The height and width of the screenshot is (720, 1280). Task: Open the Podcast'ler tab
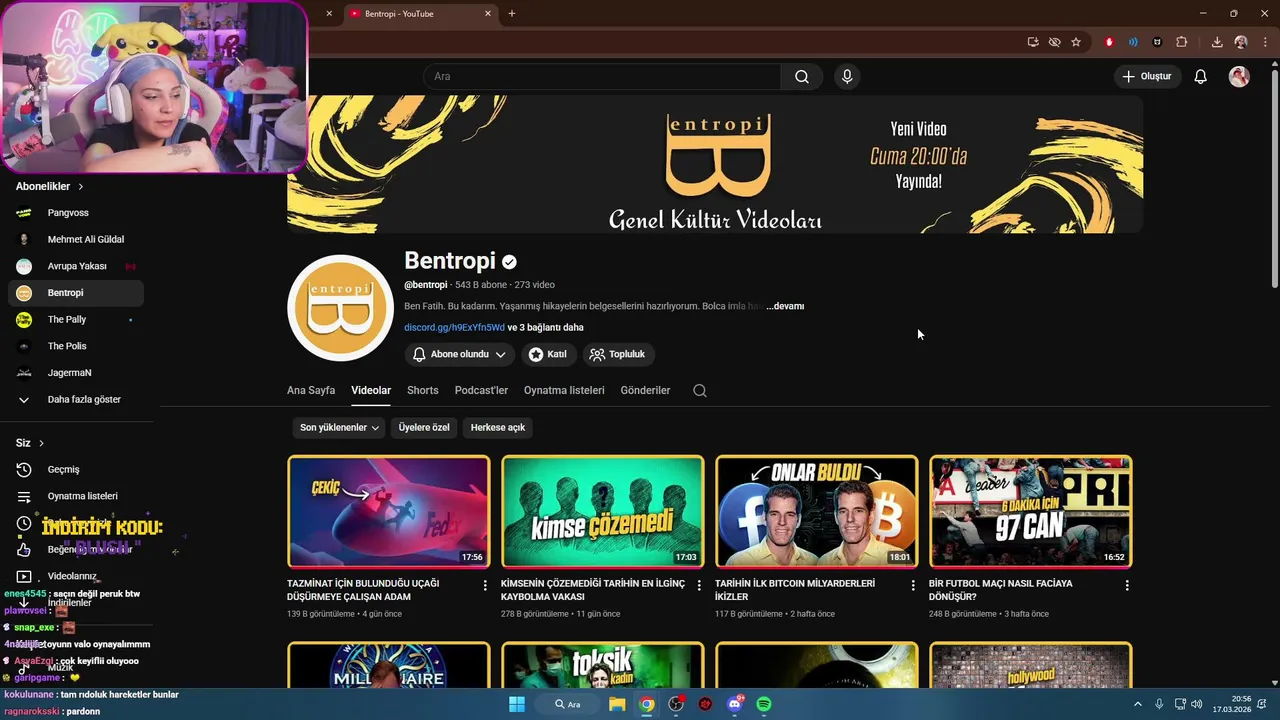pyautogui.click(x=481, y=390)
